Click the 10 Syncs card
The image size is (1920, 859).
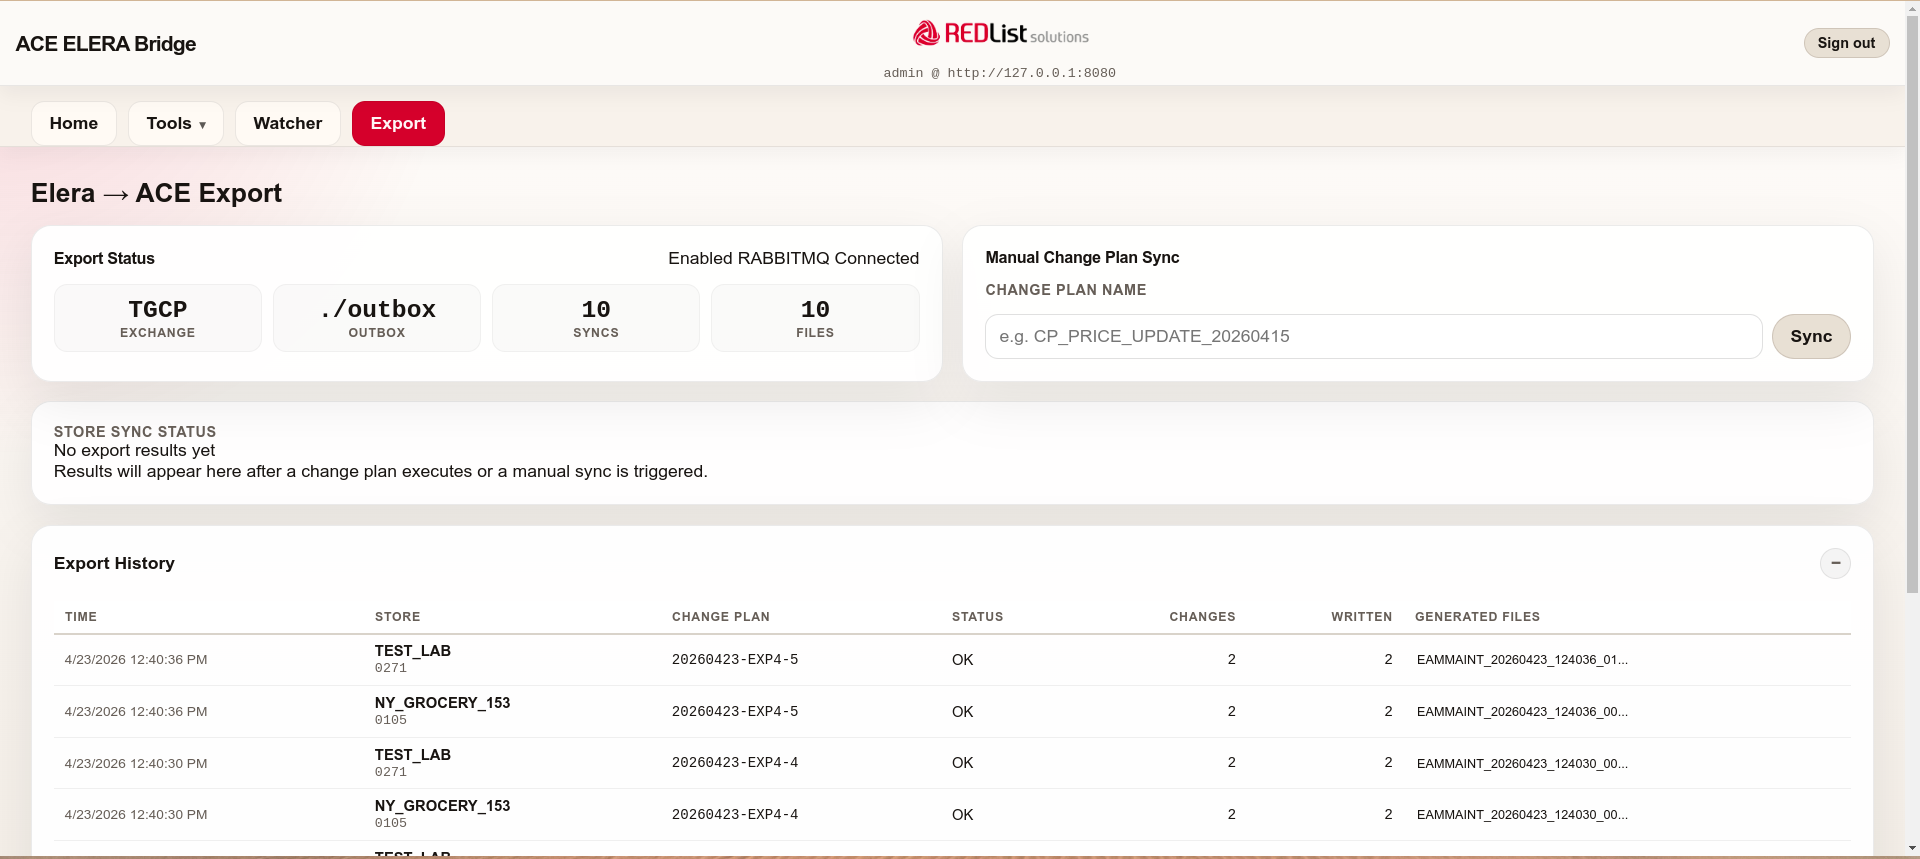click(x=596, y=318)
